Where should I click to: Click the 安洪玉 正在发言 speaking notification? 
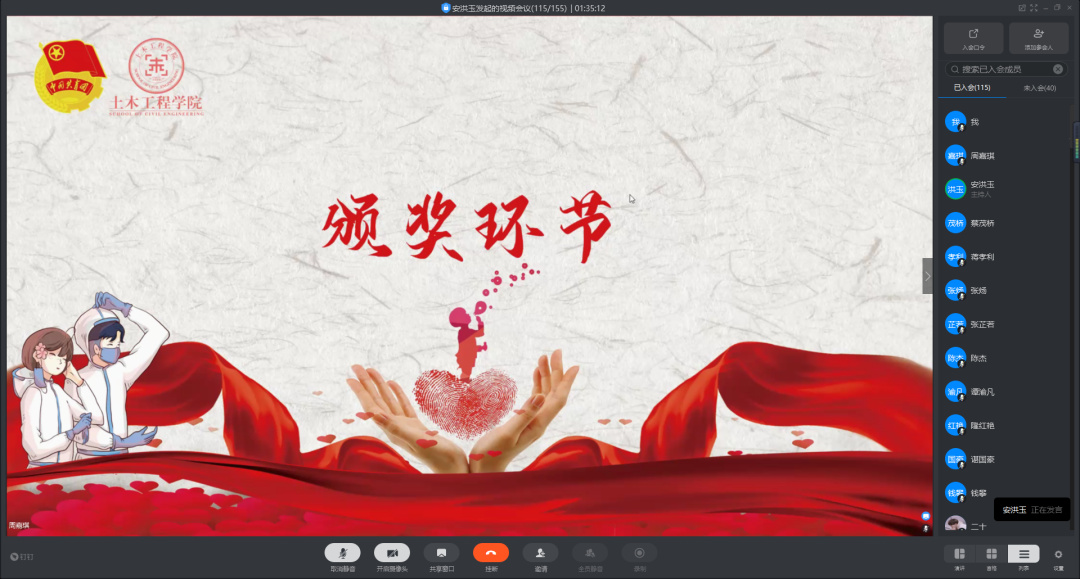(1032, 509)
